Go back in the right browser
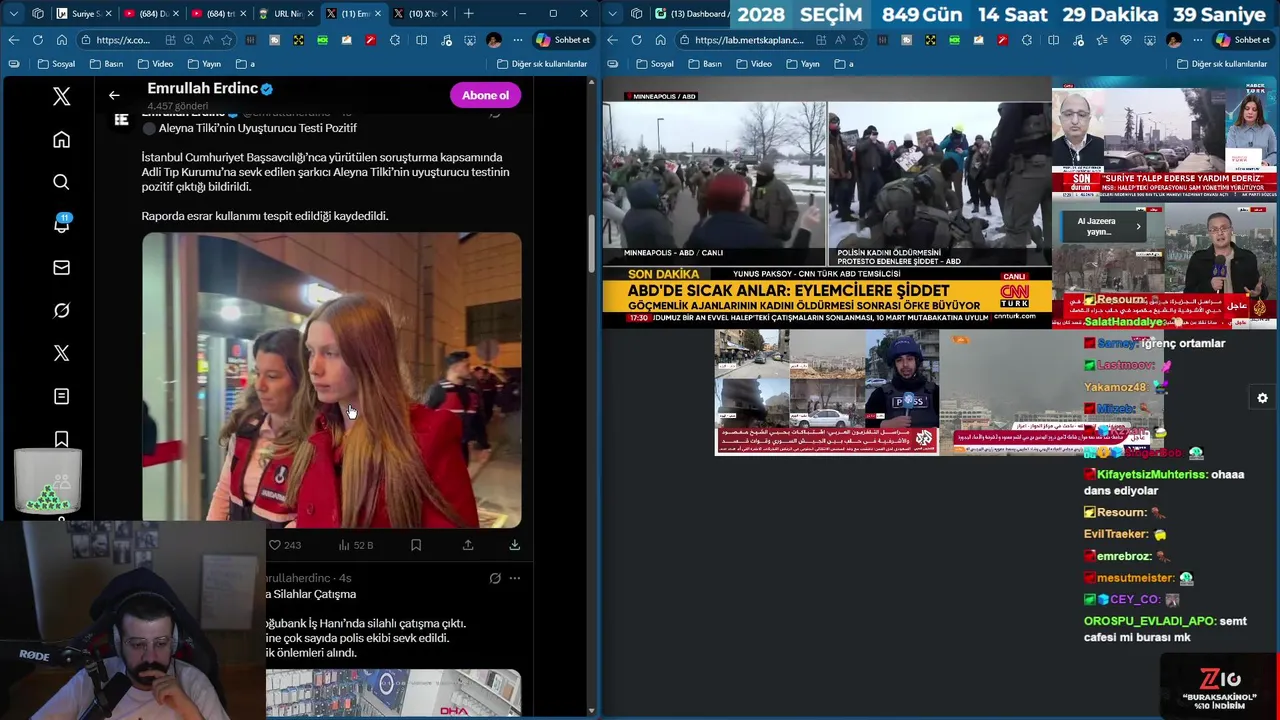This screenshot has width=1280, height=720. coord(612,40)
